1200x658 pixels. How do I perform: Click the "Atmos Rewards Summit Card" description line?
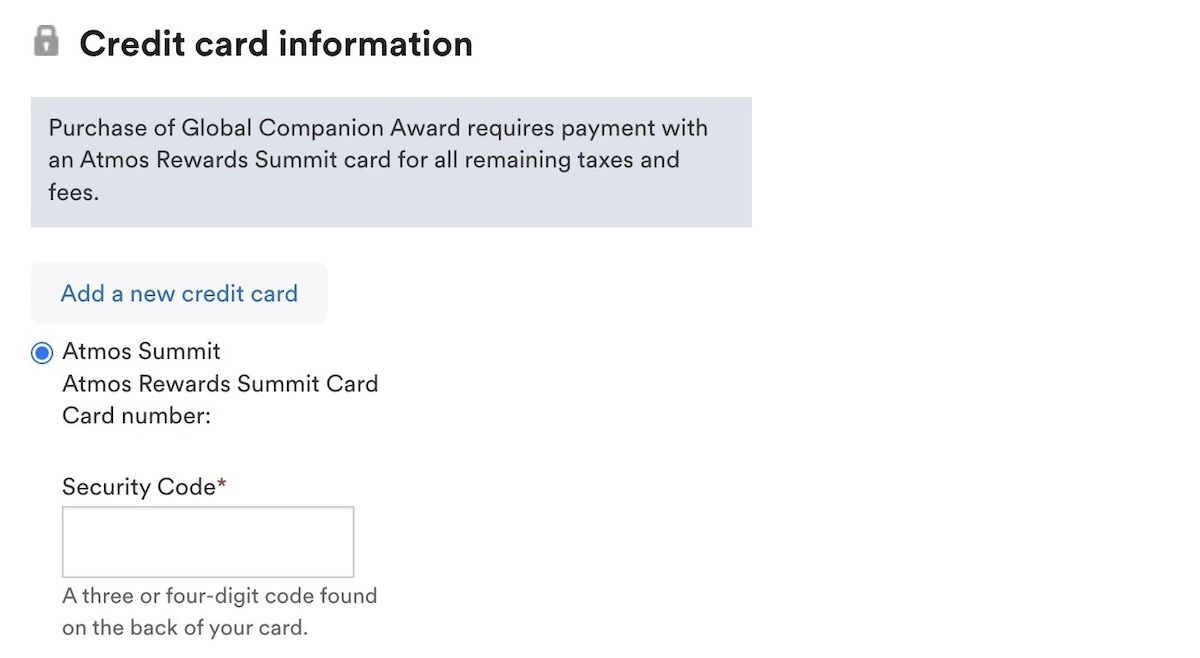220,384
